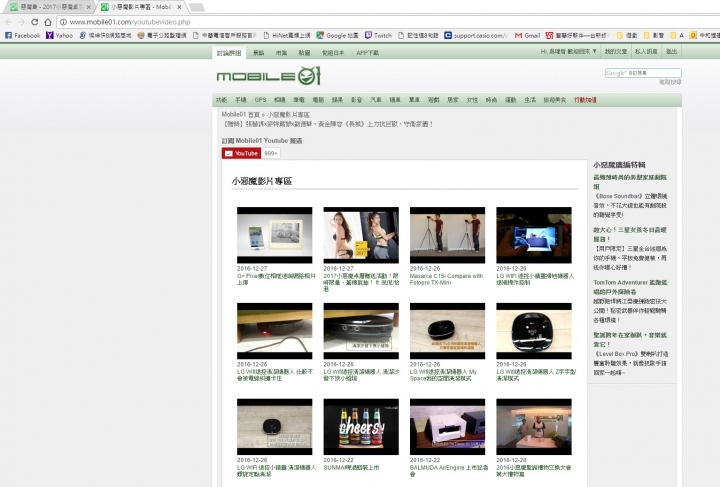Open the Facebook bookmark
The height and width of the screenshot is (487, 720).
(x=22, y=35)
